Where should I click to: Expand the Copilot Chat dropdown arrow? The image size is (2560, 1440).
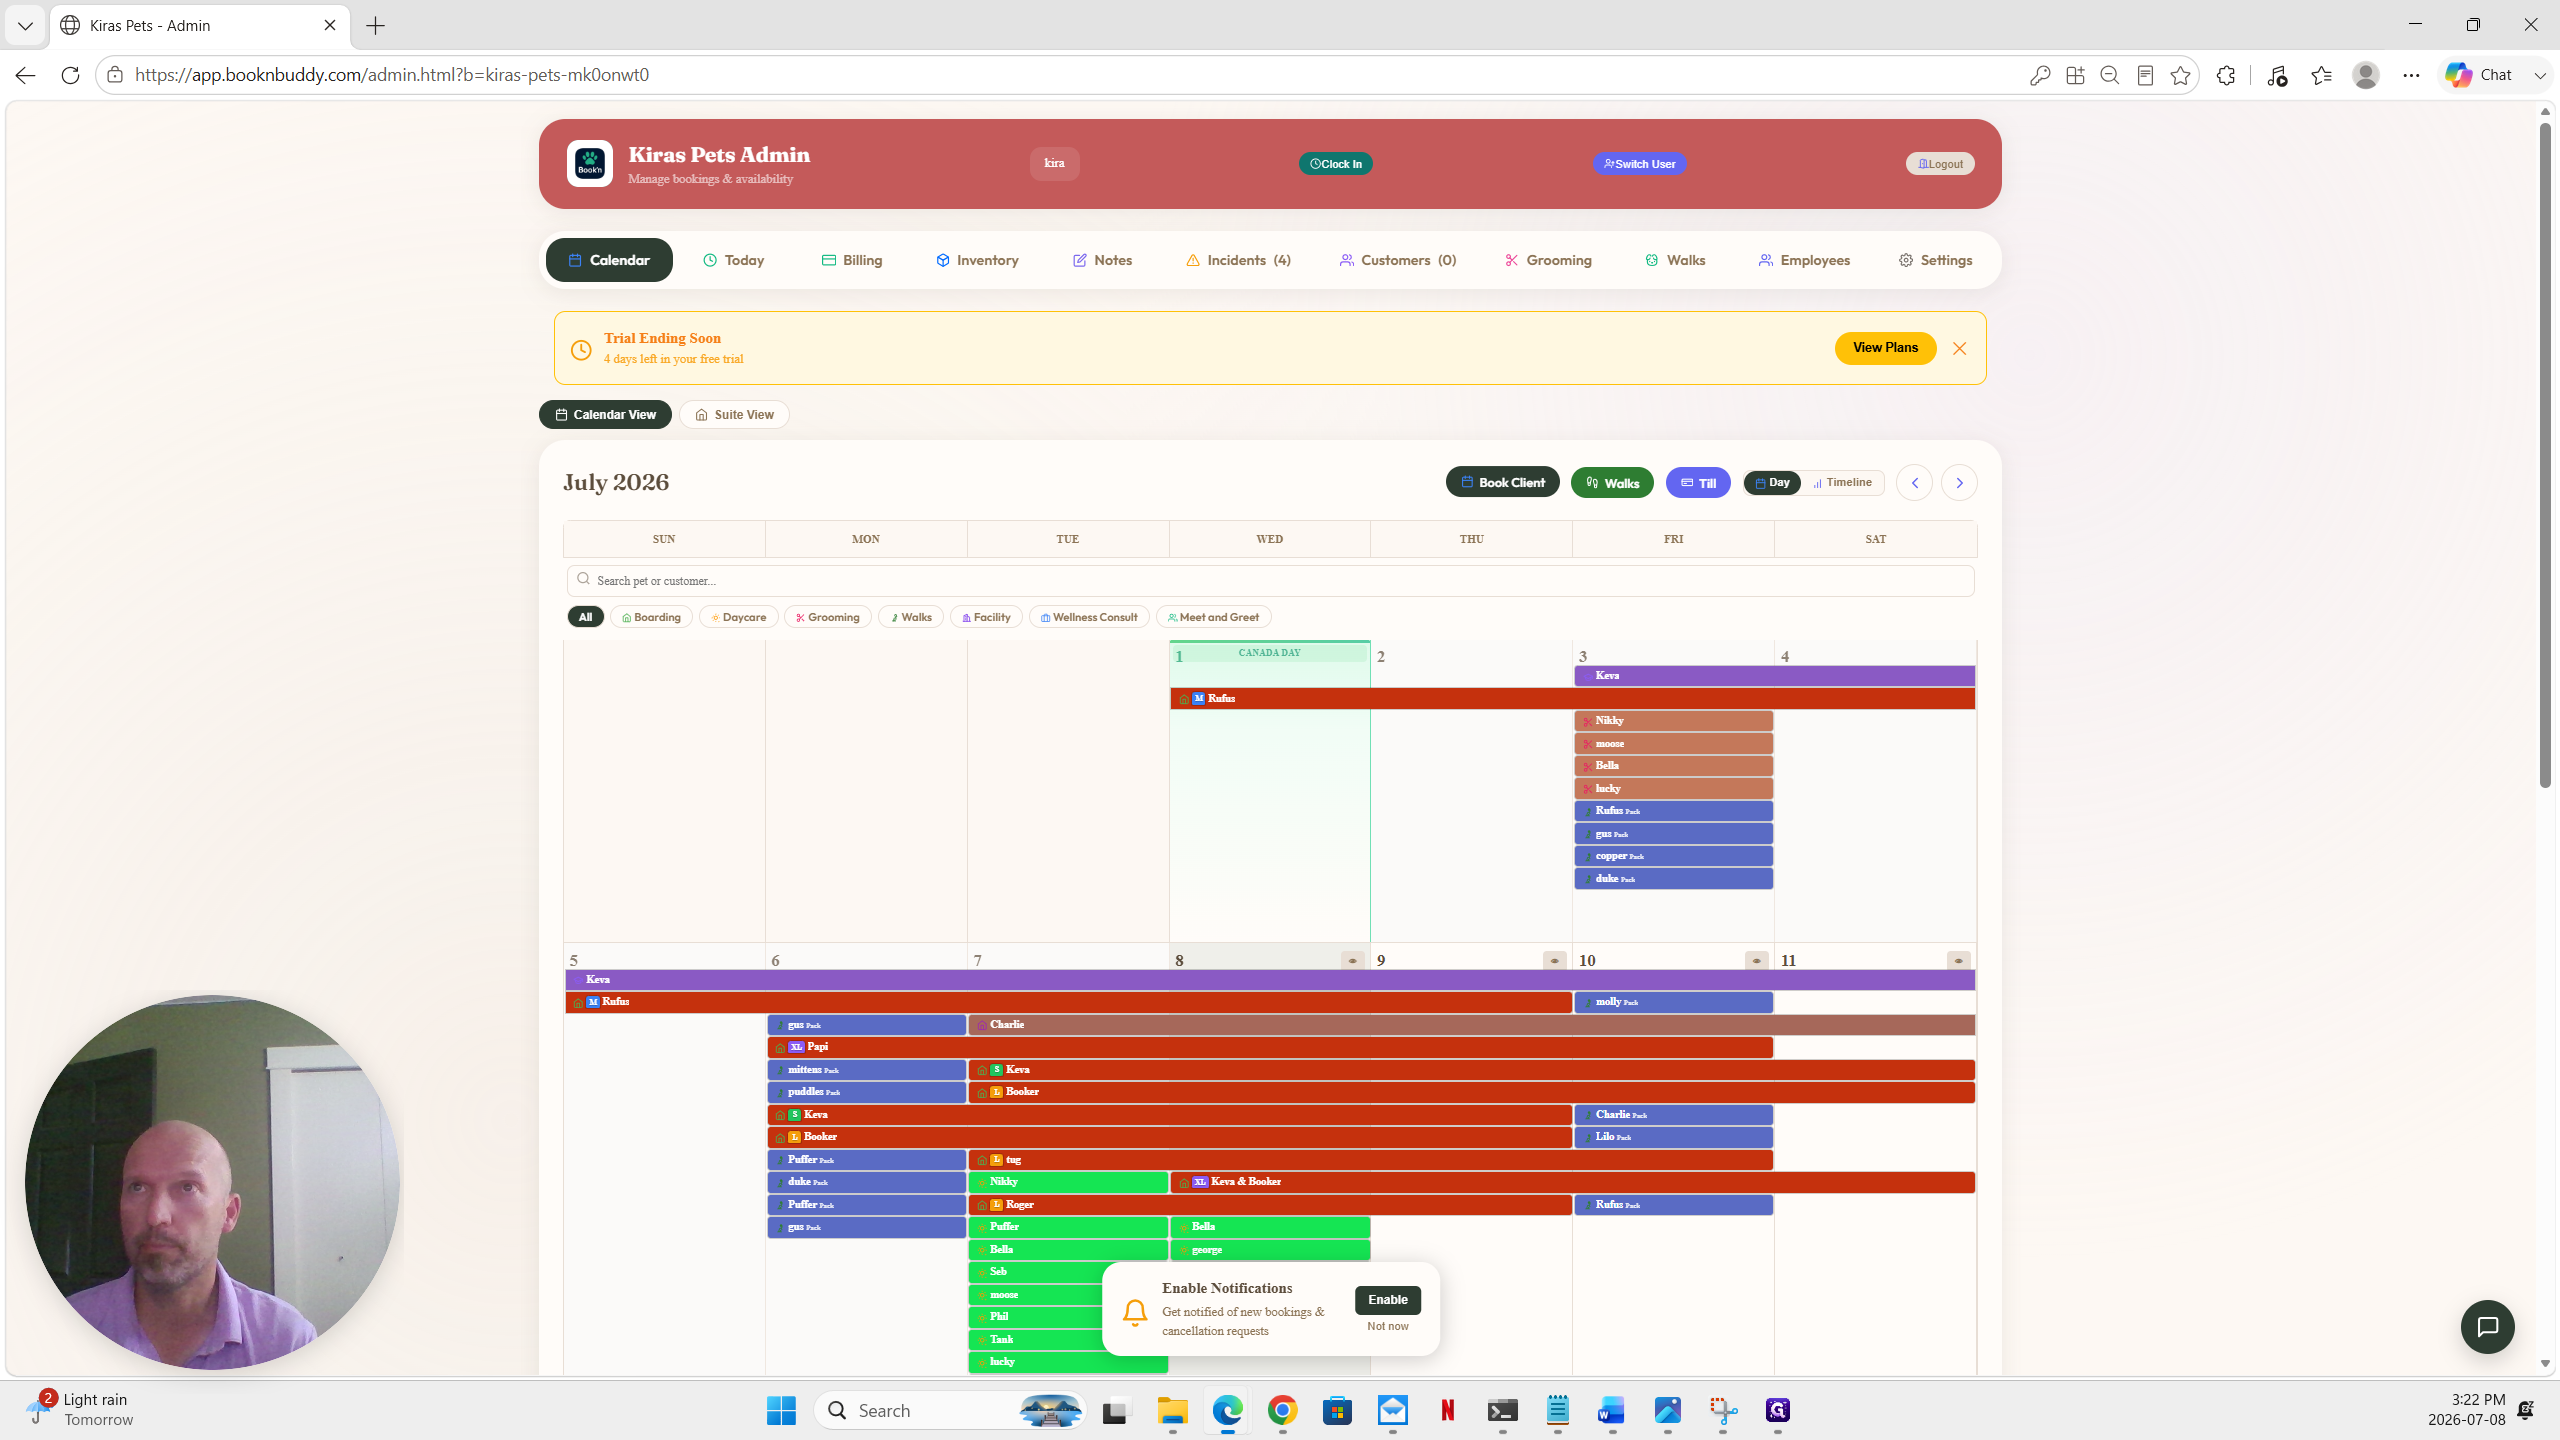[x=2540, y=75]
